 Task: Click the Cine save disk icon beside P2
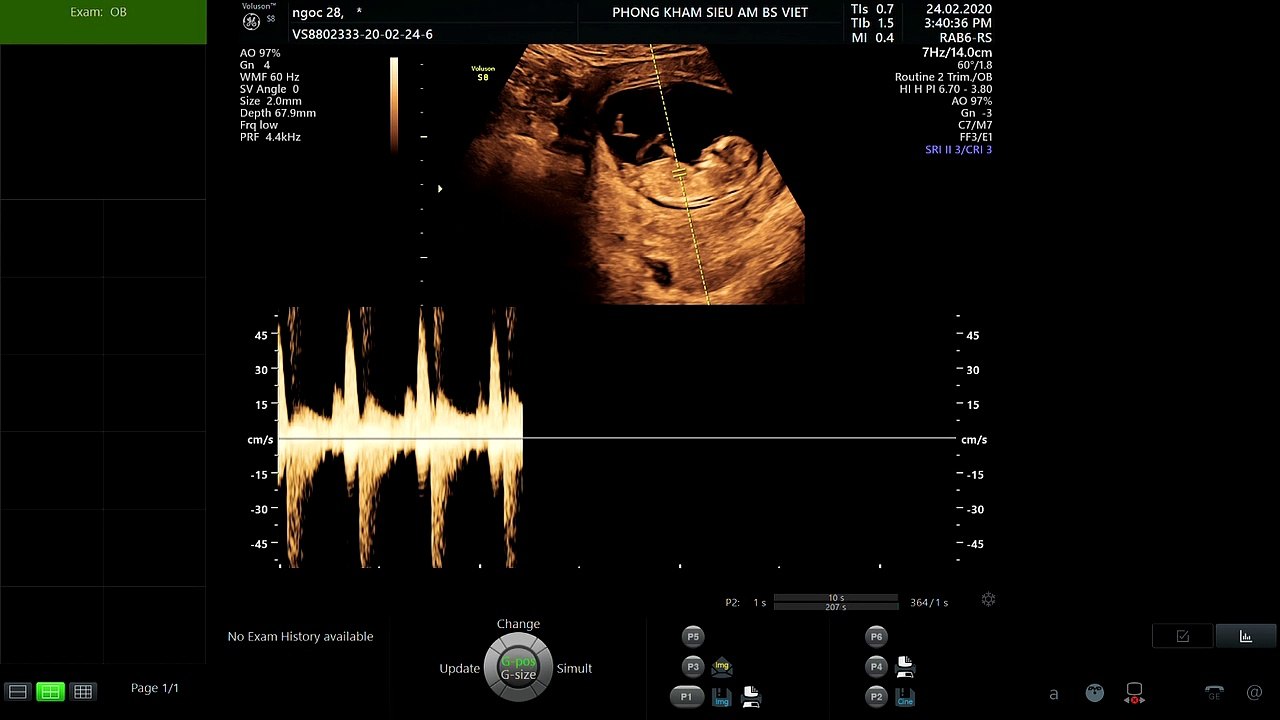pyautogui.click(x=905, y=697)
